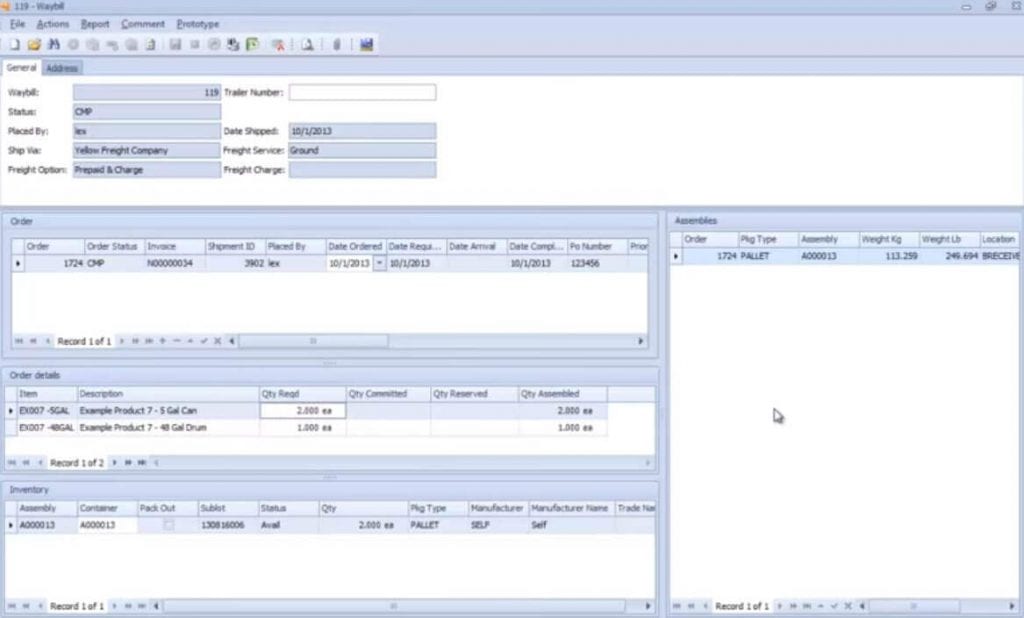Click the paperclip attachment icon
This screenshot has width=1024, height=618.
pyautogui.click(x=337, y=45)
